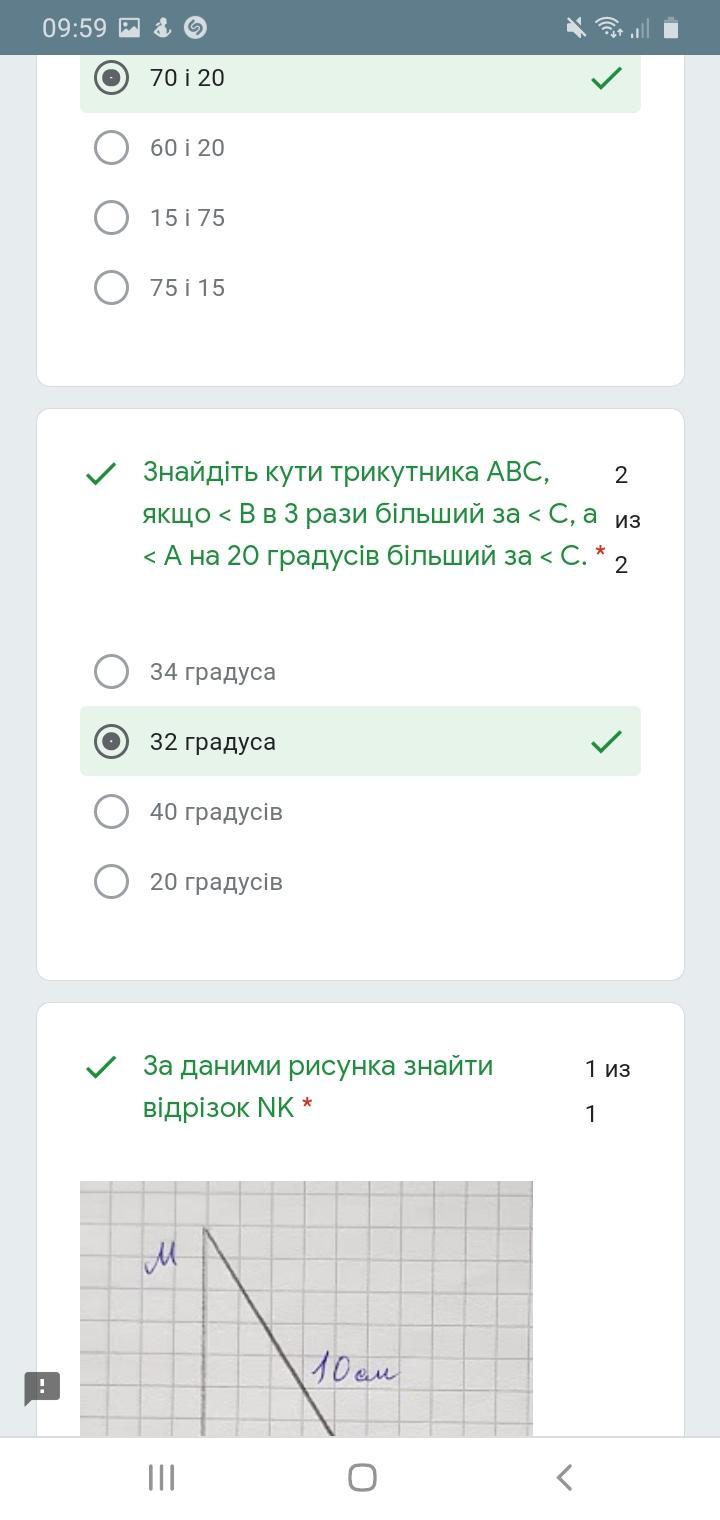Select the "32 градуса" option

point(360,742)
